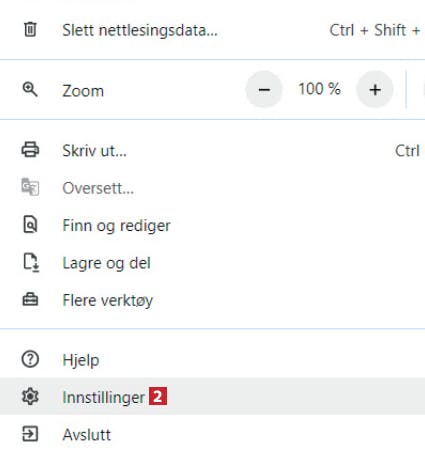Click the magnifier icon beside Zoom
The height and width of the screenshot is (461, 425).
30,90
